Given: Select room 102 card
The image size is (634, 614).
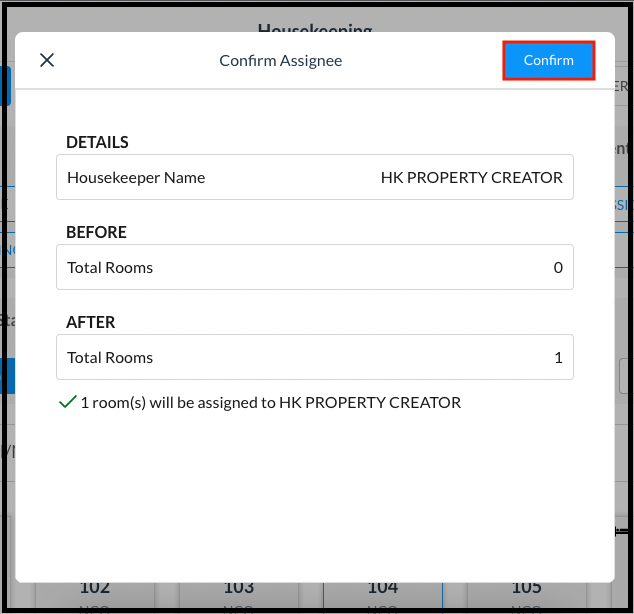Looking at the screenshot, I should coord(95,593).
